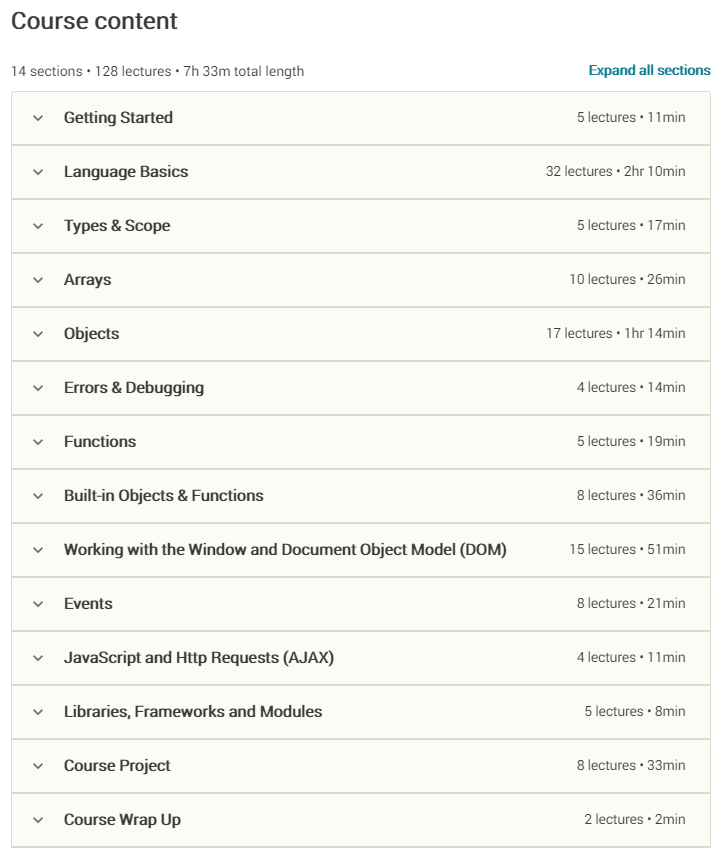723x861 pixels.
Task: Open Functions section via its chevron
Action: coord(38,442)
